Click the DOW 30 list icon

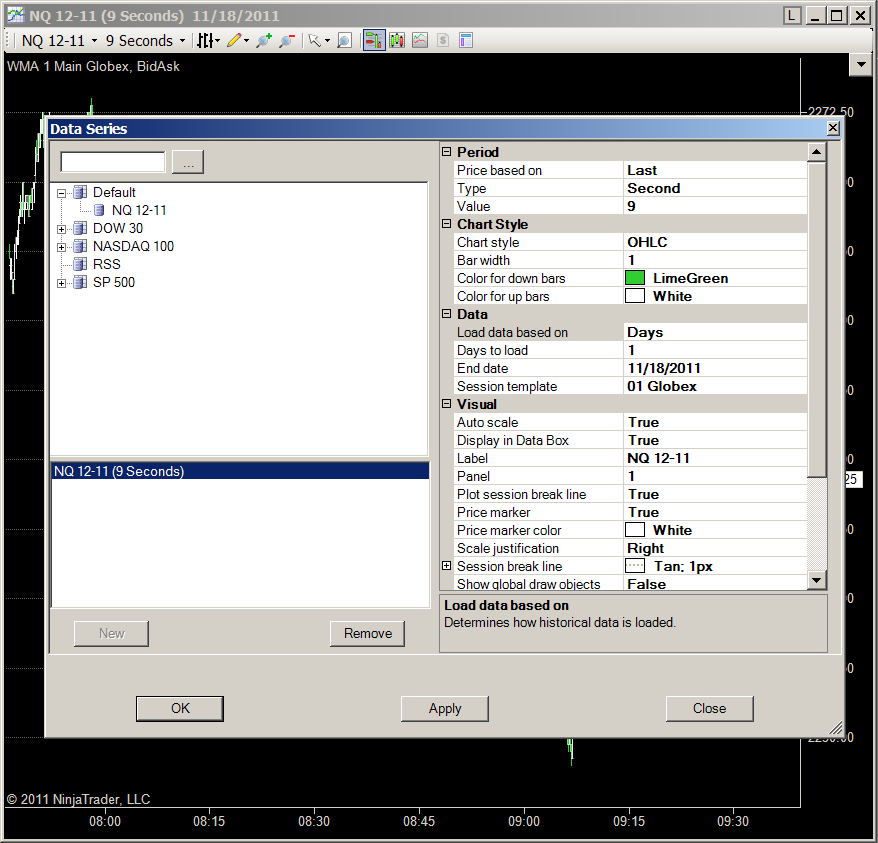pyautogui.click(x=80, y=228)
